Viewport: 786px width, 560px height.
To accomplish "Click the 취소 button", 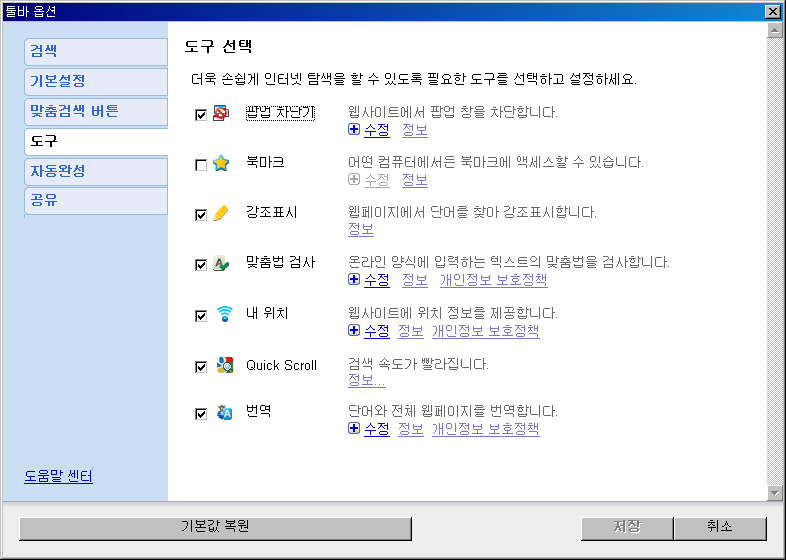I will 720,528.
